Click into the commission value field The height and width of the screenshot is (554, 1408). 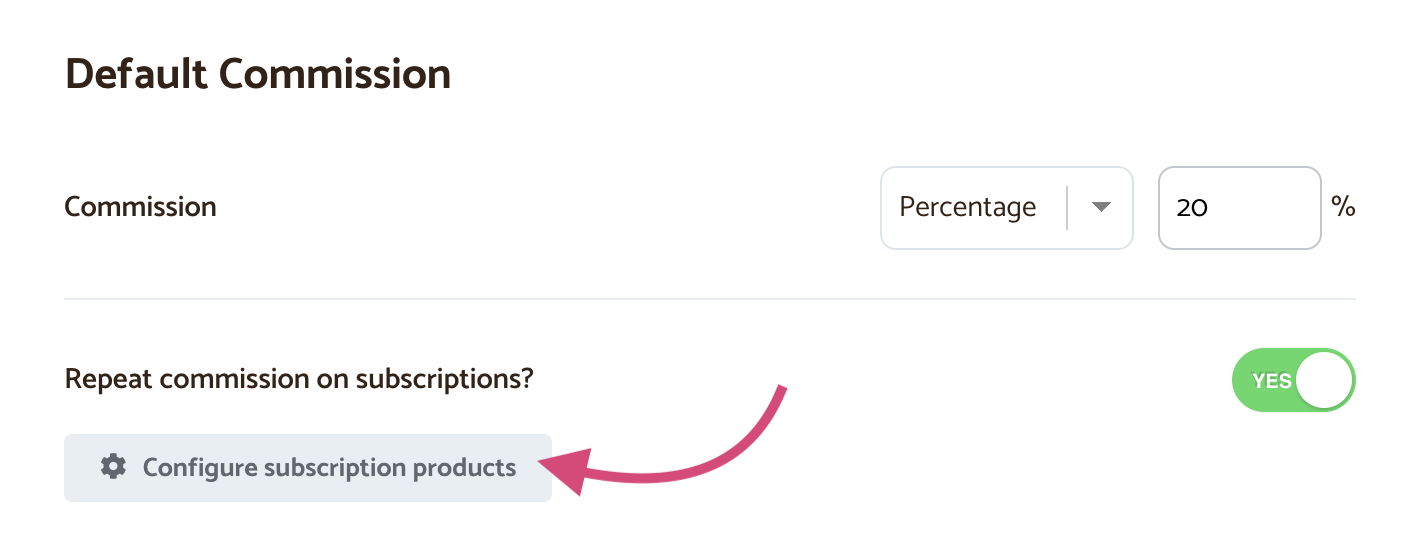click(1239, 207)
